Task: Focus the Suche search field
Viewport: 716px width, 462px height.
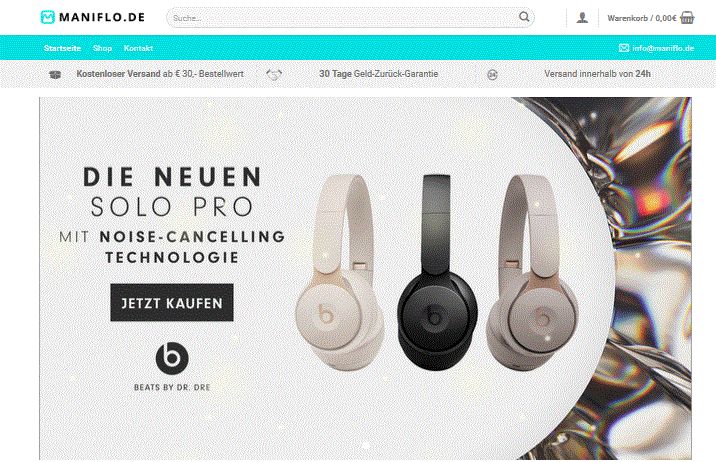Action: [x=342, y=18]
